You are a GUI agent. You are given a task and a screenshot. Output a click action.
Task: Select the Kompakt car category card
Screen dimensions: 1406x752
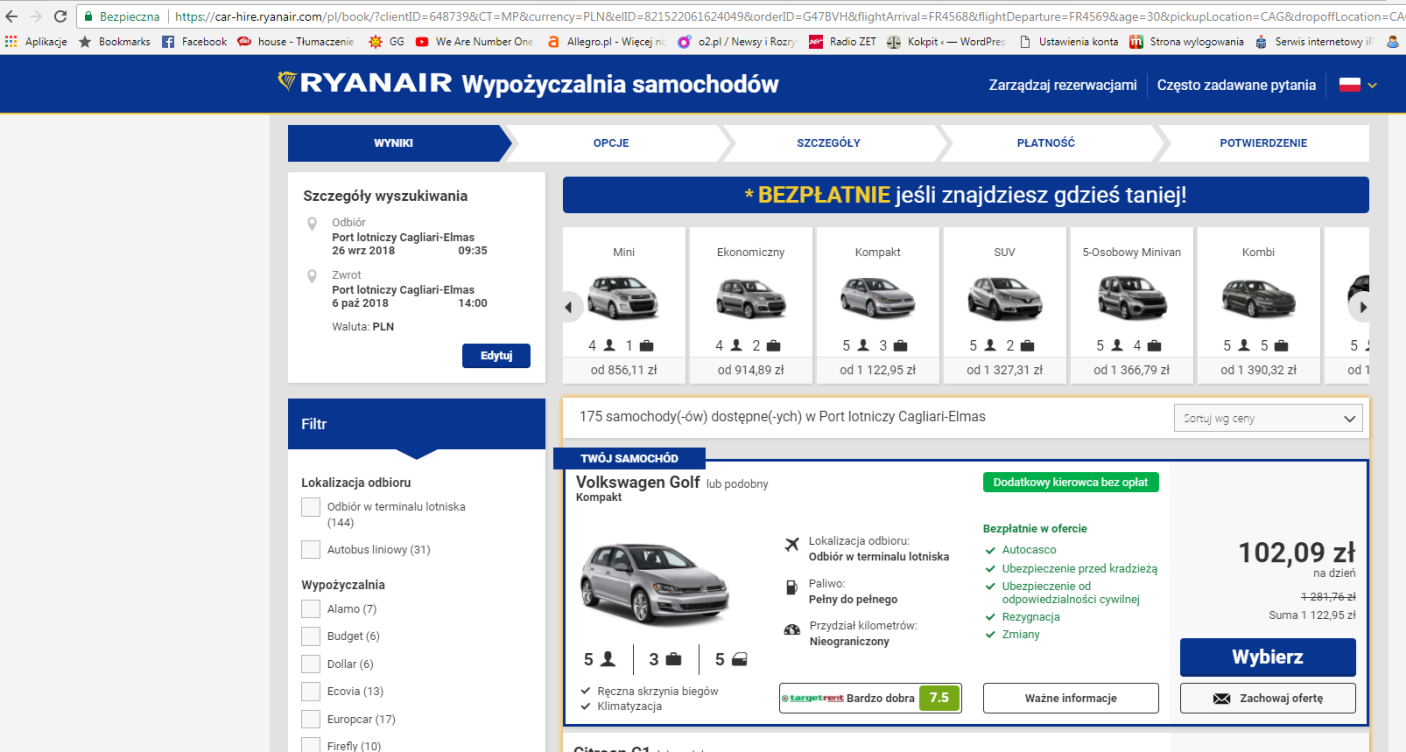pyautogui.click(x=878, y=305)
